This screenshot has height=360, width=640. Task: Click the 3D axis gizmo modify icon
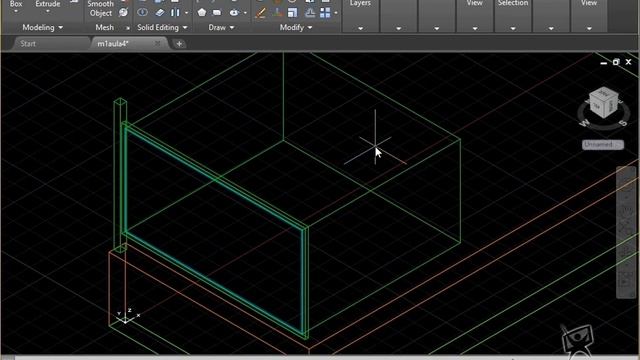(278, 13)
